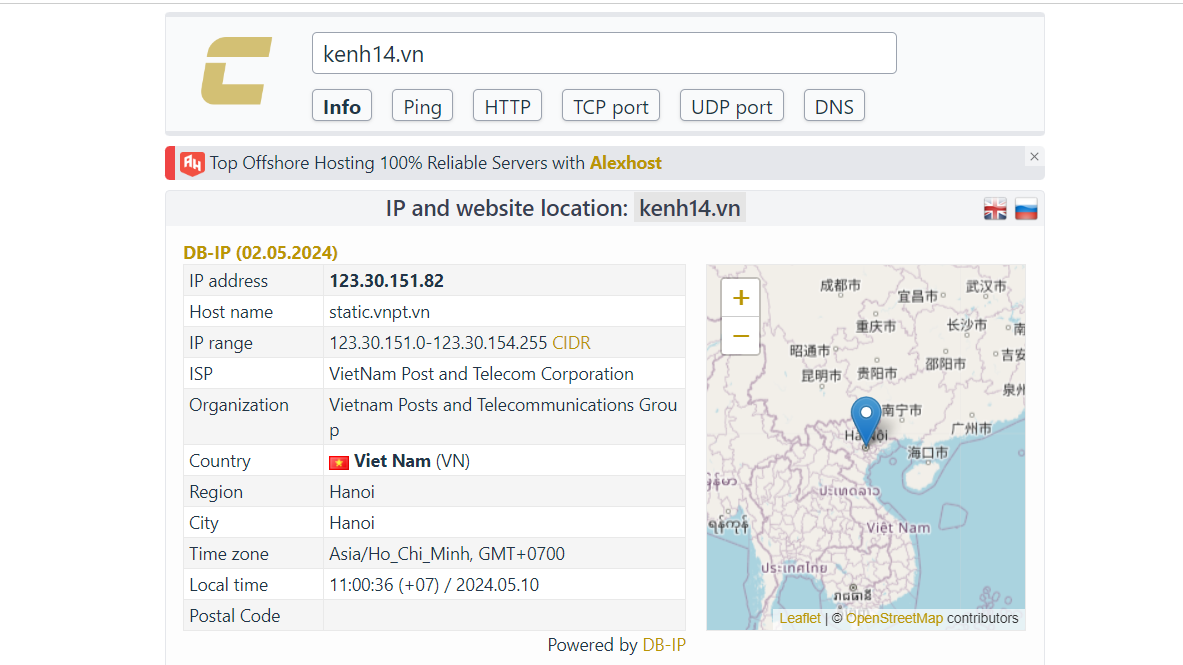Image resolution: width=1183 pixels, height=665 pixels.
Task: Run the HTTP check
Action: coord(507,105)
